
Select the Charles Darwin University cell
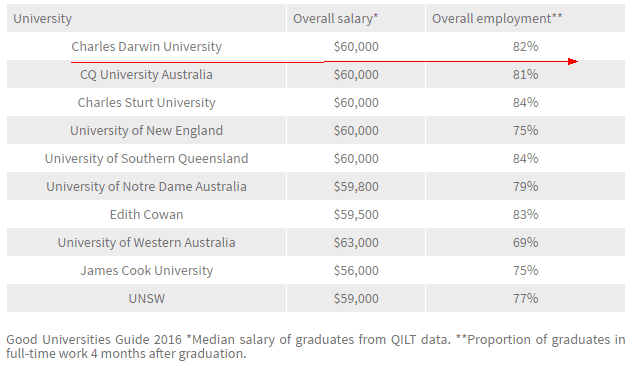(x=146, y=47)
